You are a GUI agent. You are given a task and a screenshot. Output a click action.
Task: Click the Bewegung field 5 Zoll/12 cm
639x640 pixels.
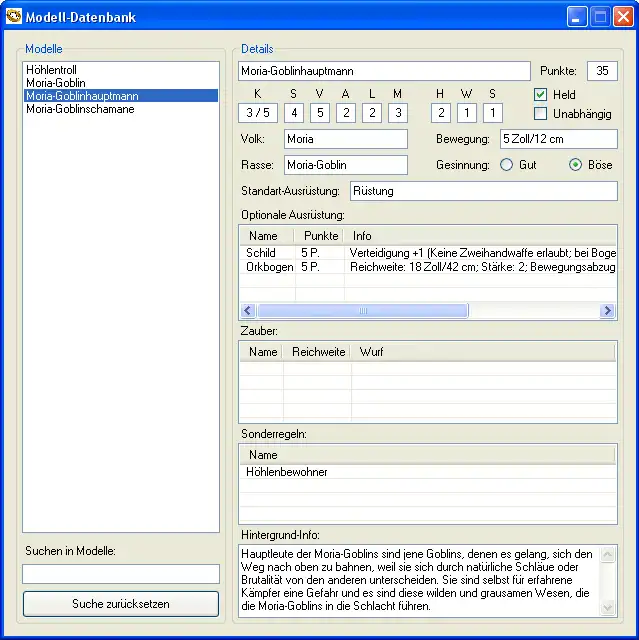[x=559, y=139]
